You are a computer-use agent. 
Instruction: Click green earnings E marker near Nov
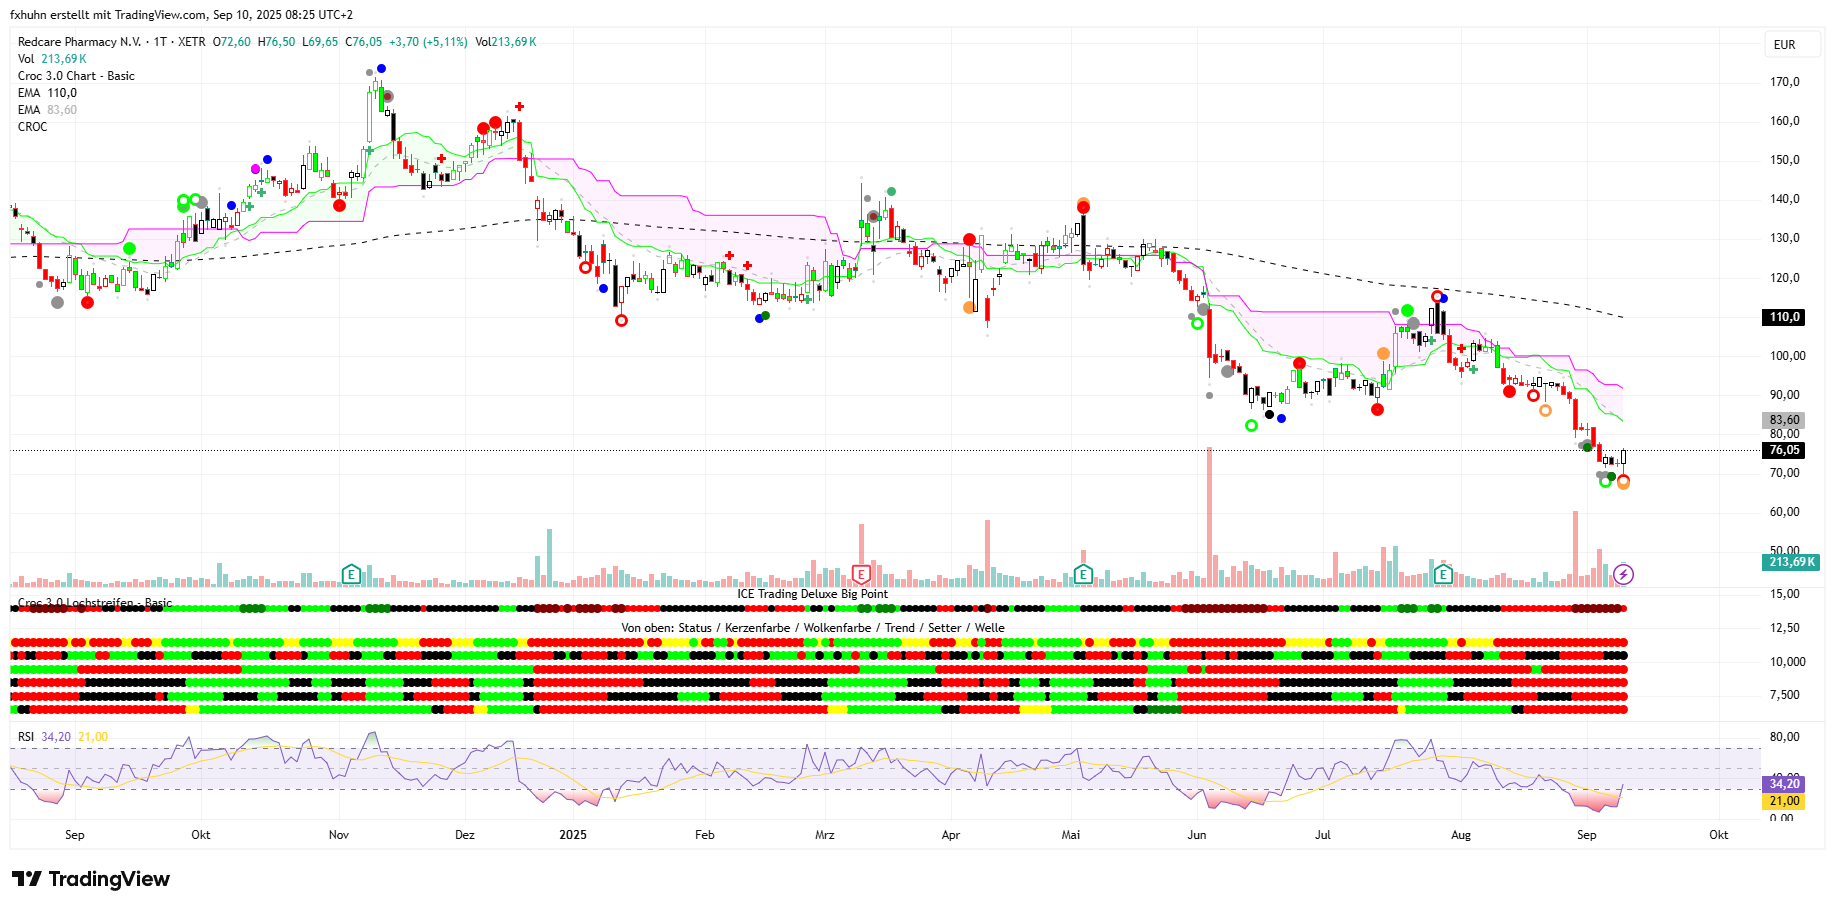click(350, 574)
